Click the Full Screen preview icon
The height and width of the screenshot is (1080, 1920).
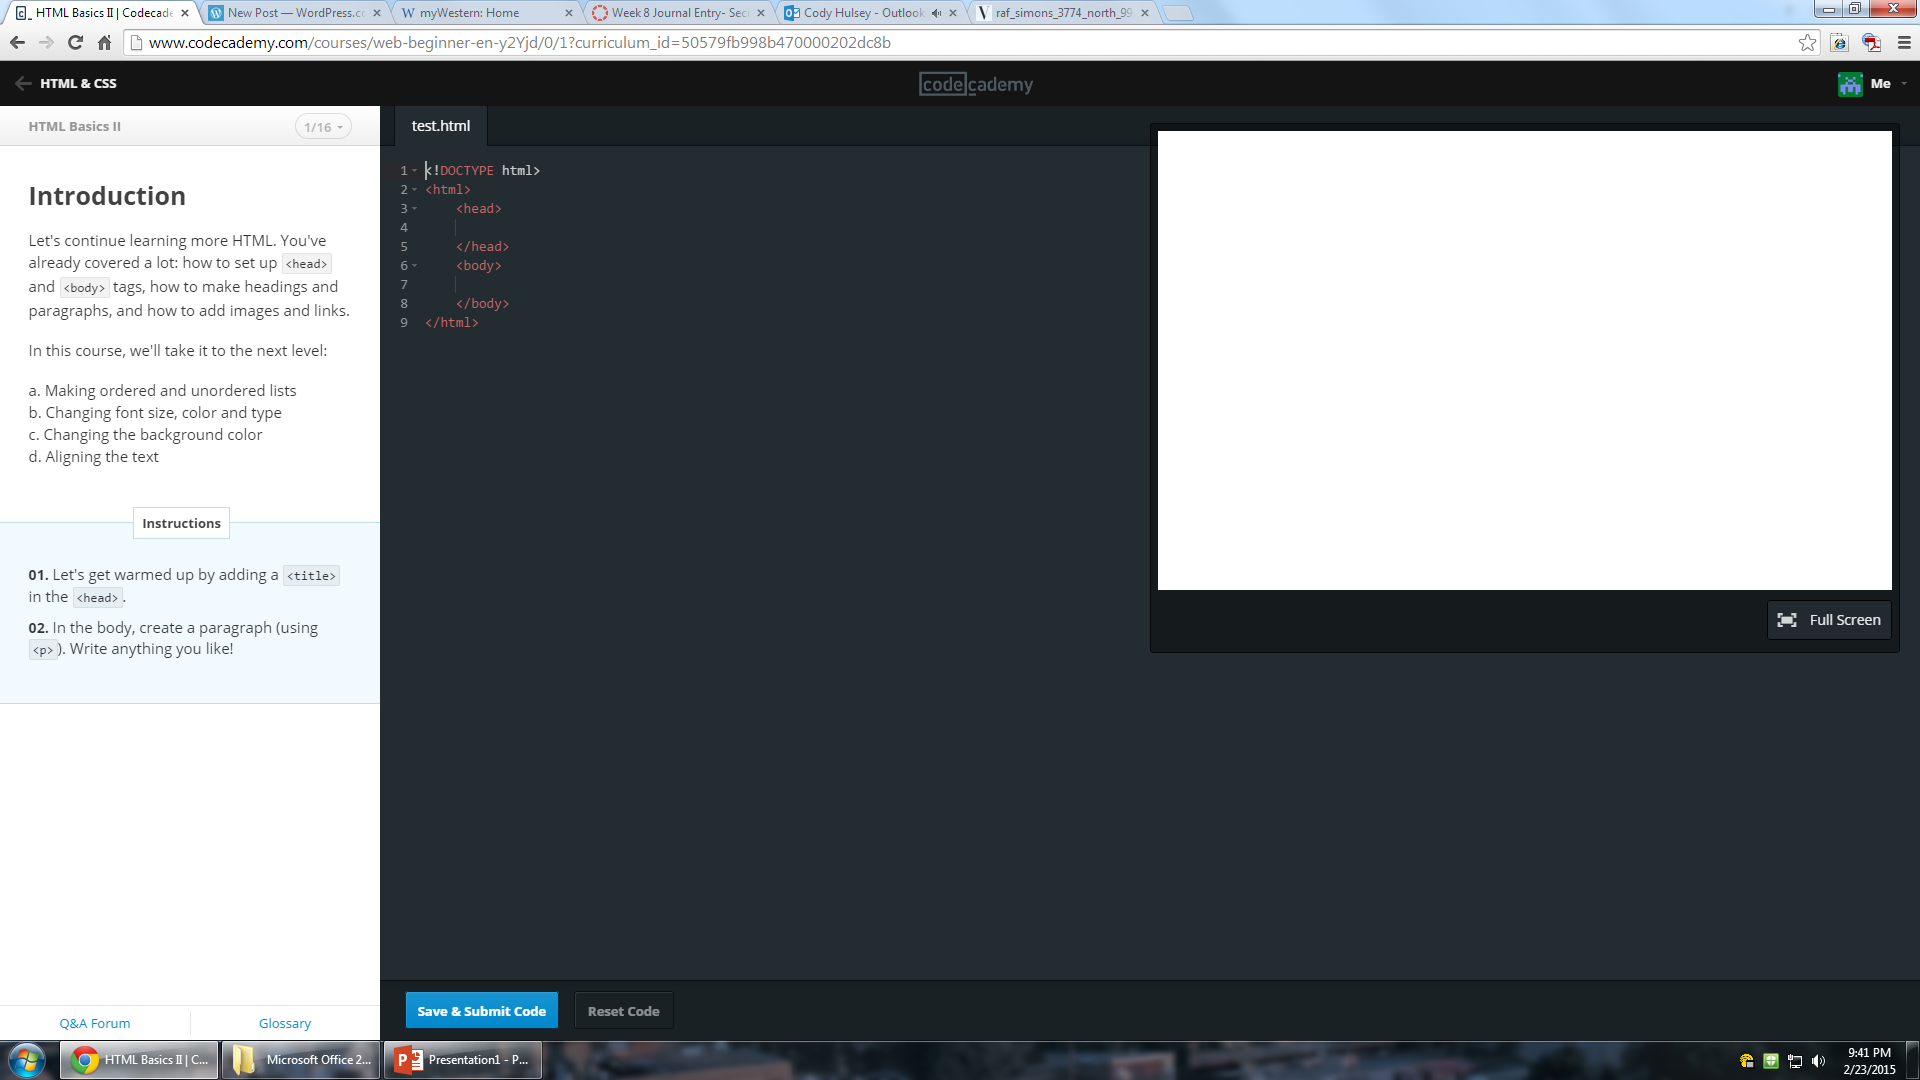click(x=1787, y=620)
